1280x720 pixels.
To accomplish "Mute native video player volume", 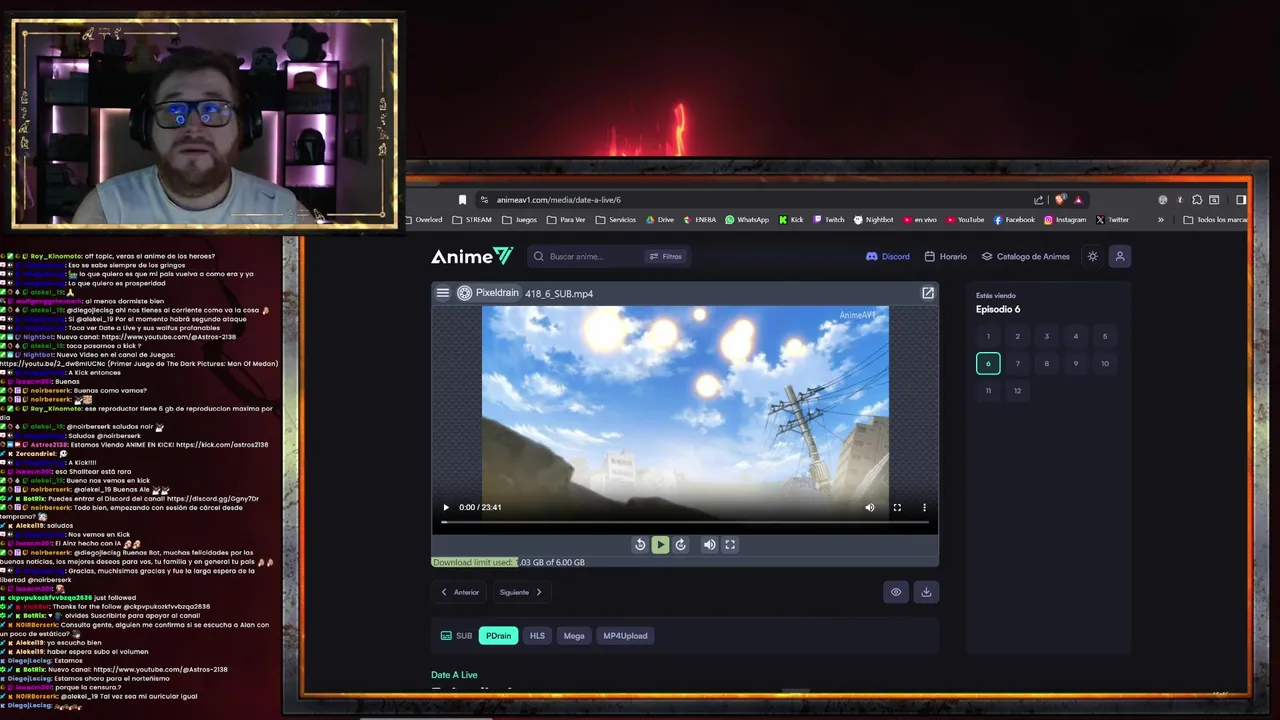I will 870,507.
